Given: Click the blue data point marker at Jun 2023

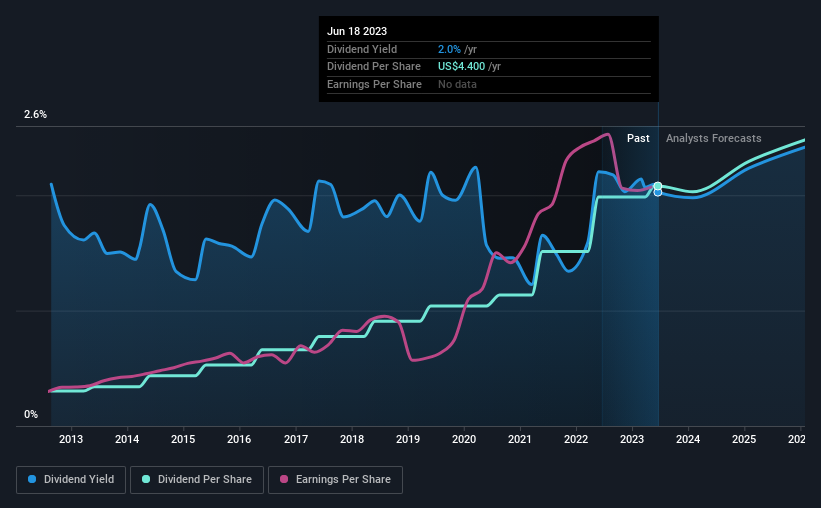Looking at the screenshot, I should (658, 193).
